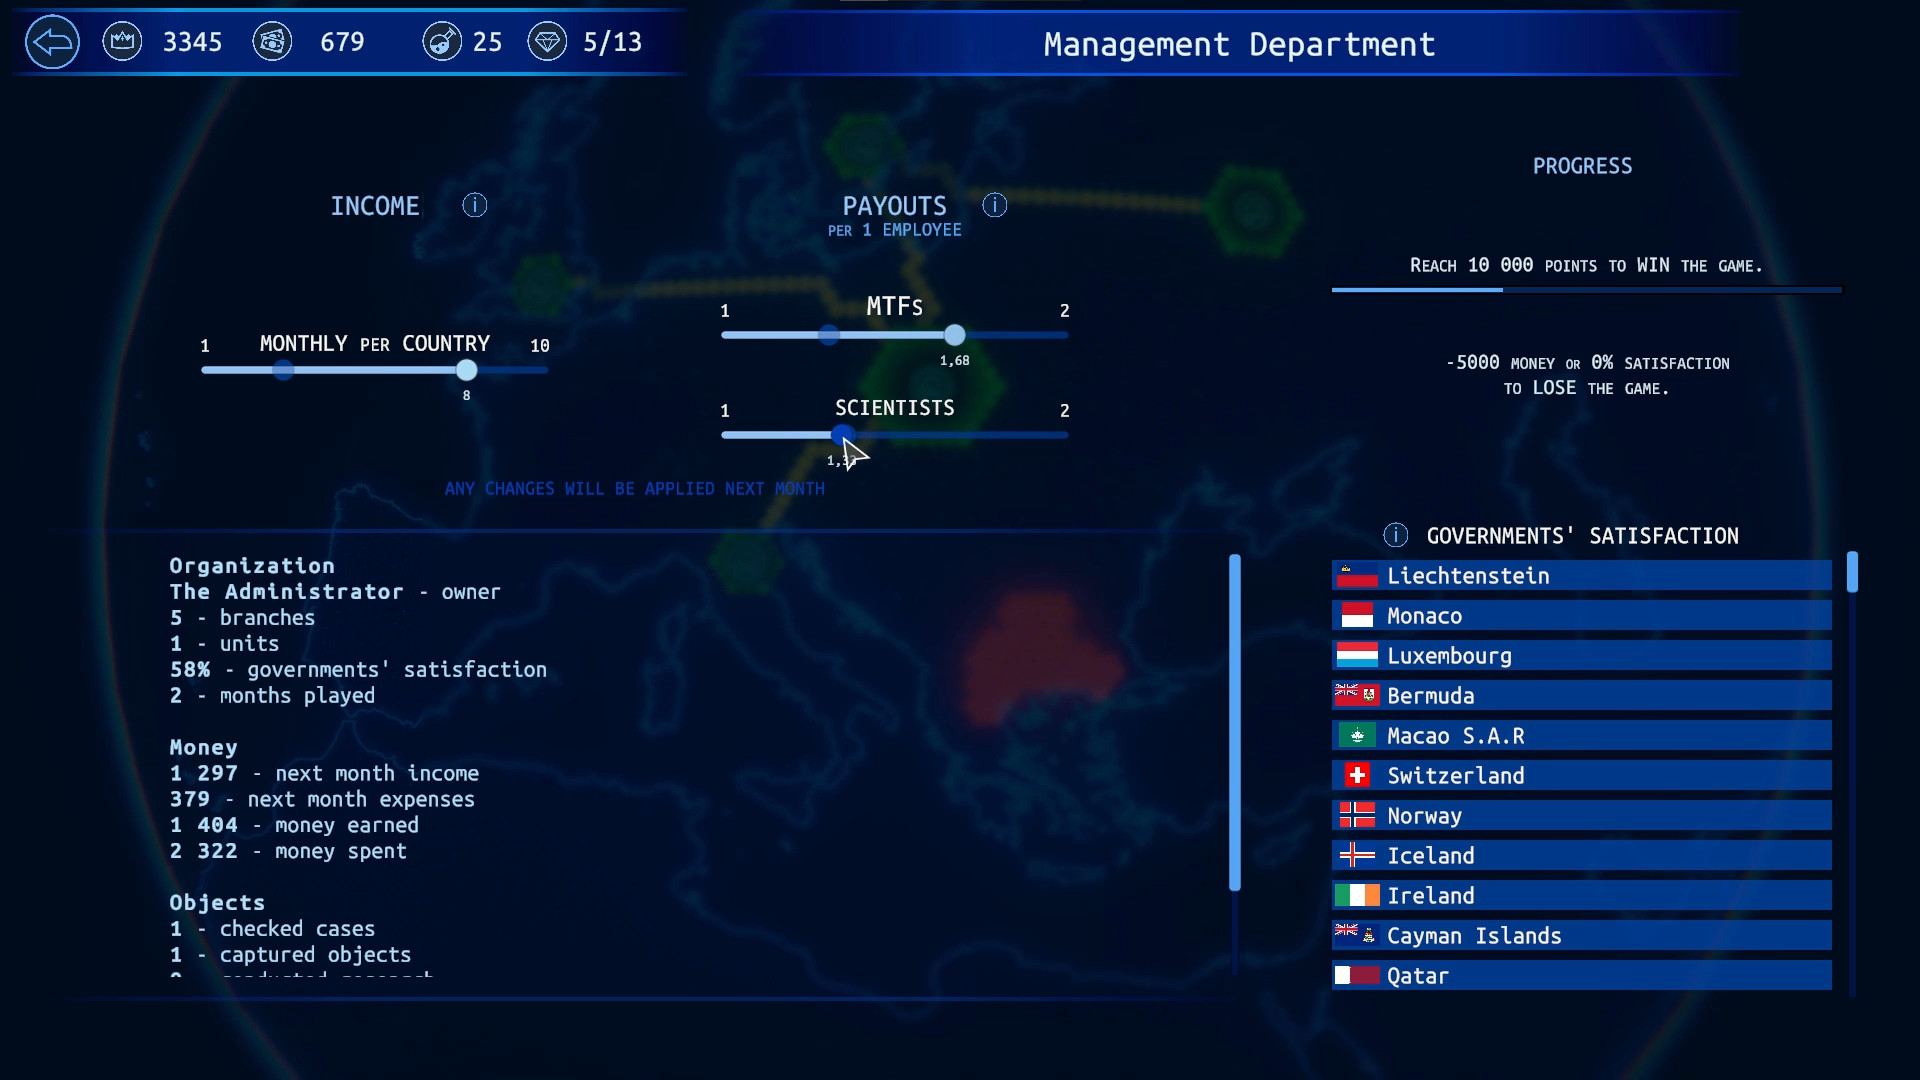Click the Organization section header
The width and height of the screenshot is (1920, 1080).
(251, 566)
